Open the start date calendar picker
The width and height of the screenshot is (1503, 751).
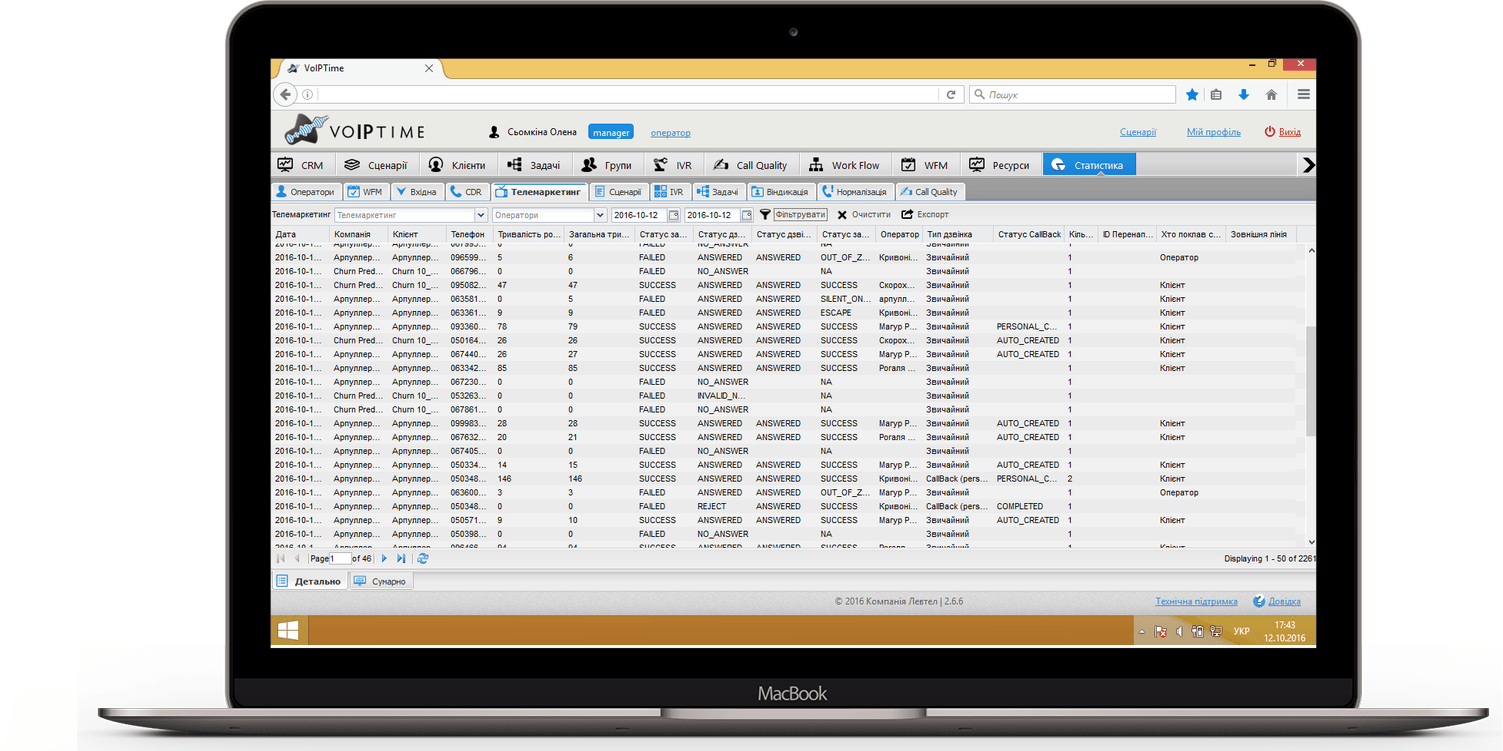coord(673,215)
